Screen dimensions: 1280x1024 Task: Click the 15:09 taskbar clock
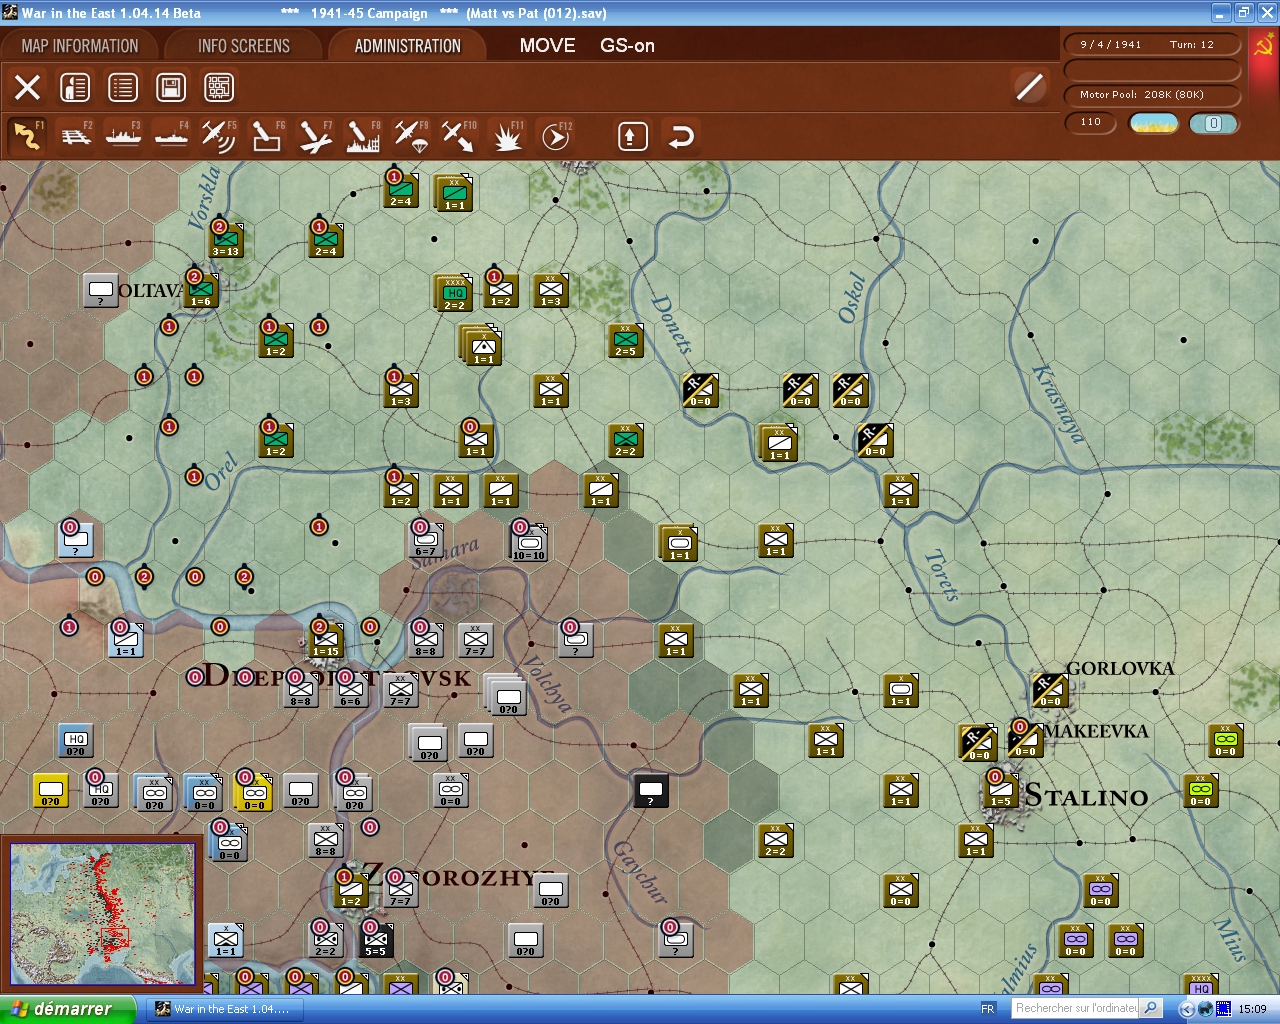(1252, 1009)
